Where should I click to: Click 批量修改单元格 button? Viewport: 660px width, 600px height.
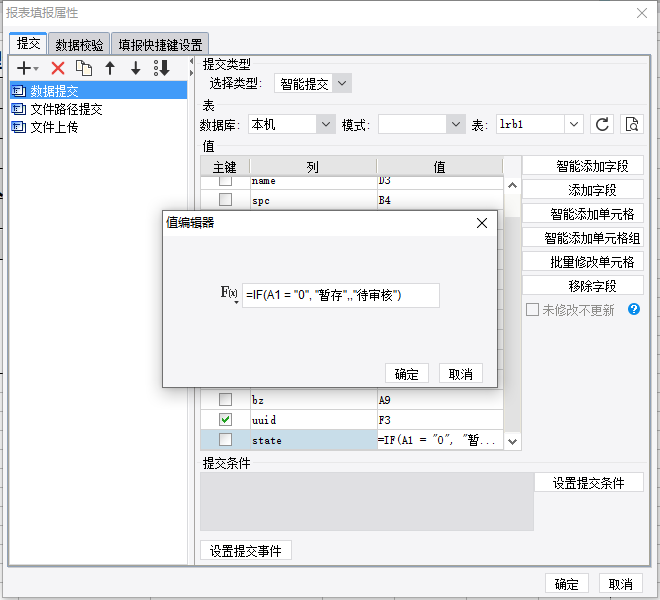(x=583, y=261)
